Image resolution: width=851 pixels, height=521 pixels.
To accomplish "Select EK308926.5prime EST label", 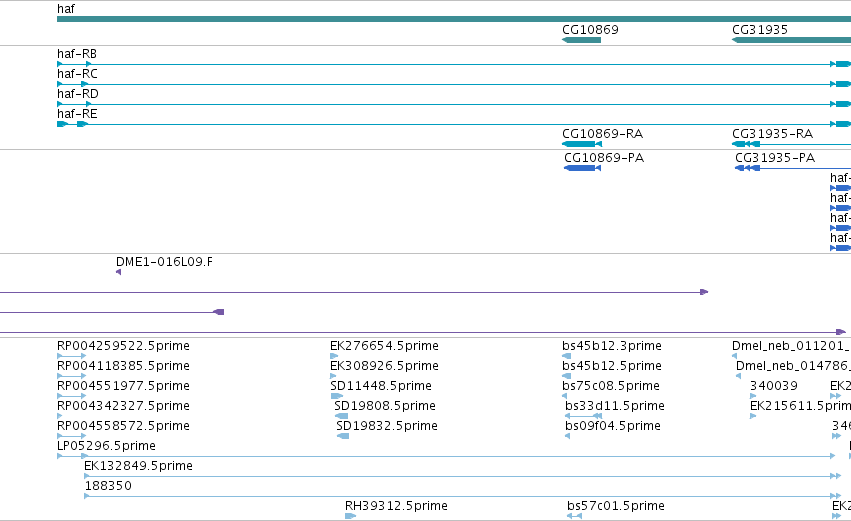I will click(384, 366).
